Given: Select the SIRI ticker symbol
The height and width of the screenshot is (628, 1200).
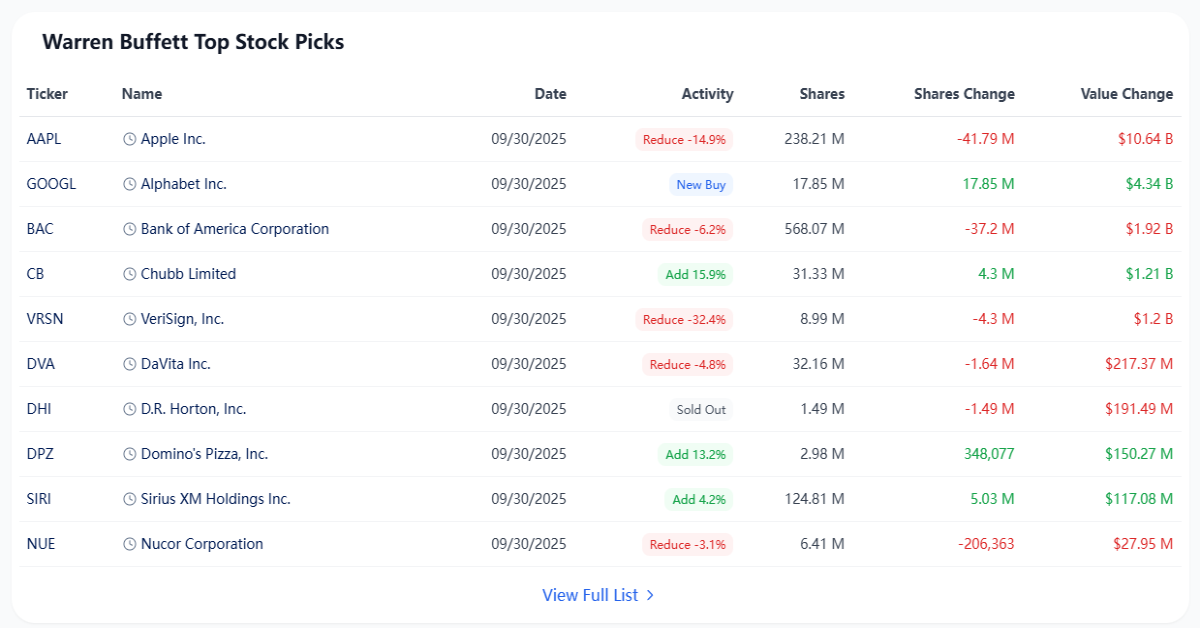Looking at the screenshot, I should 40,499.
